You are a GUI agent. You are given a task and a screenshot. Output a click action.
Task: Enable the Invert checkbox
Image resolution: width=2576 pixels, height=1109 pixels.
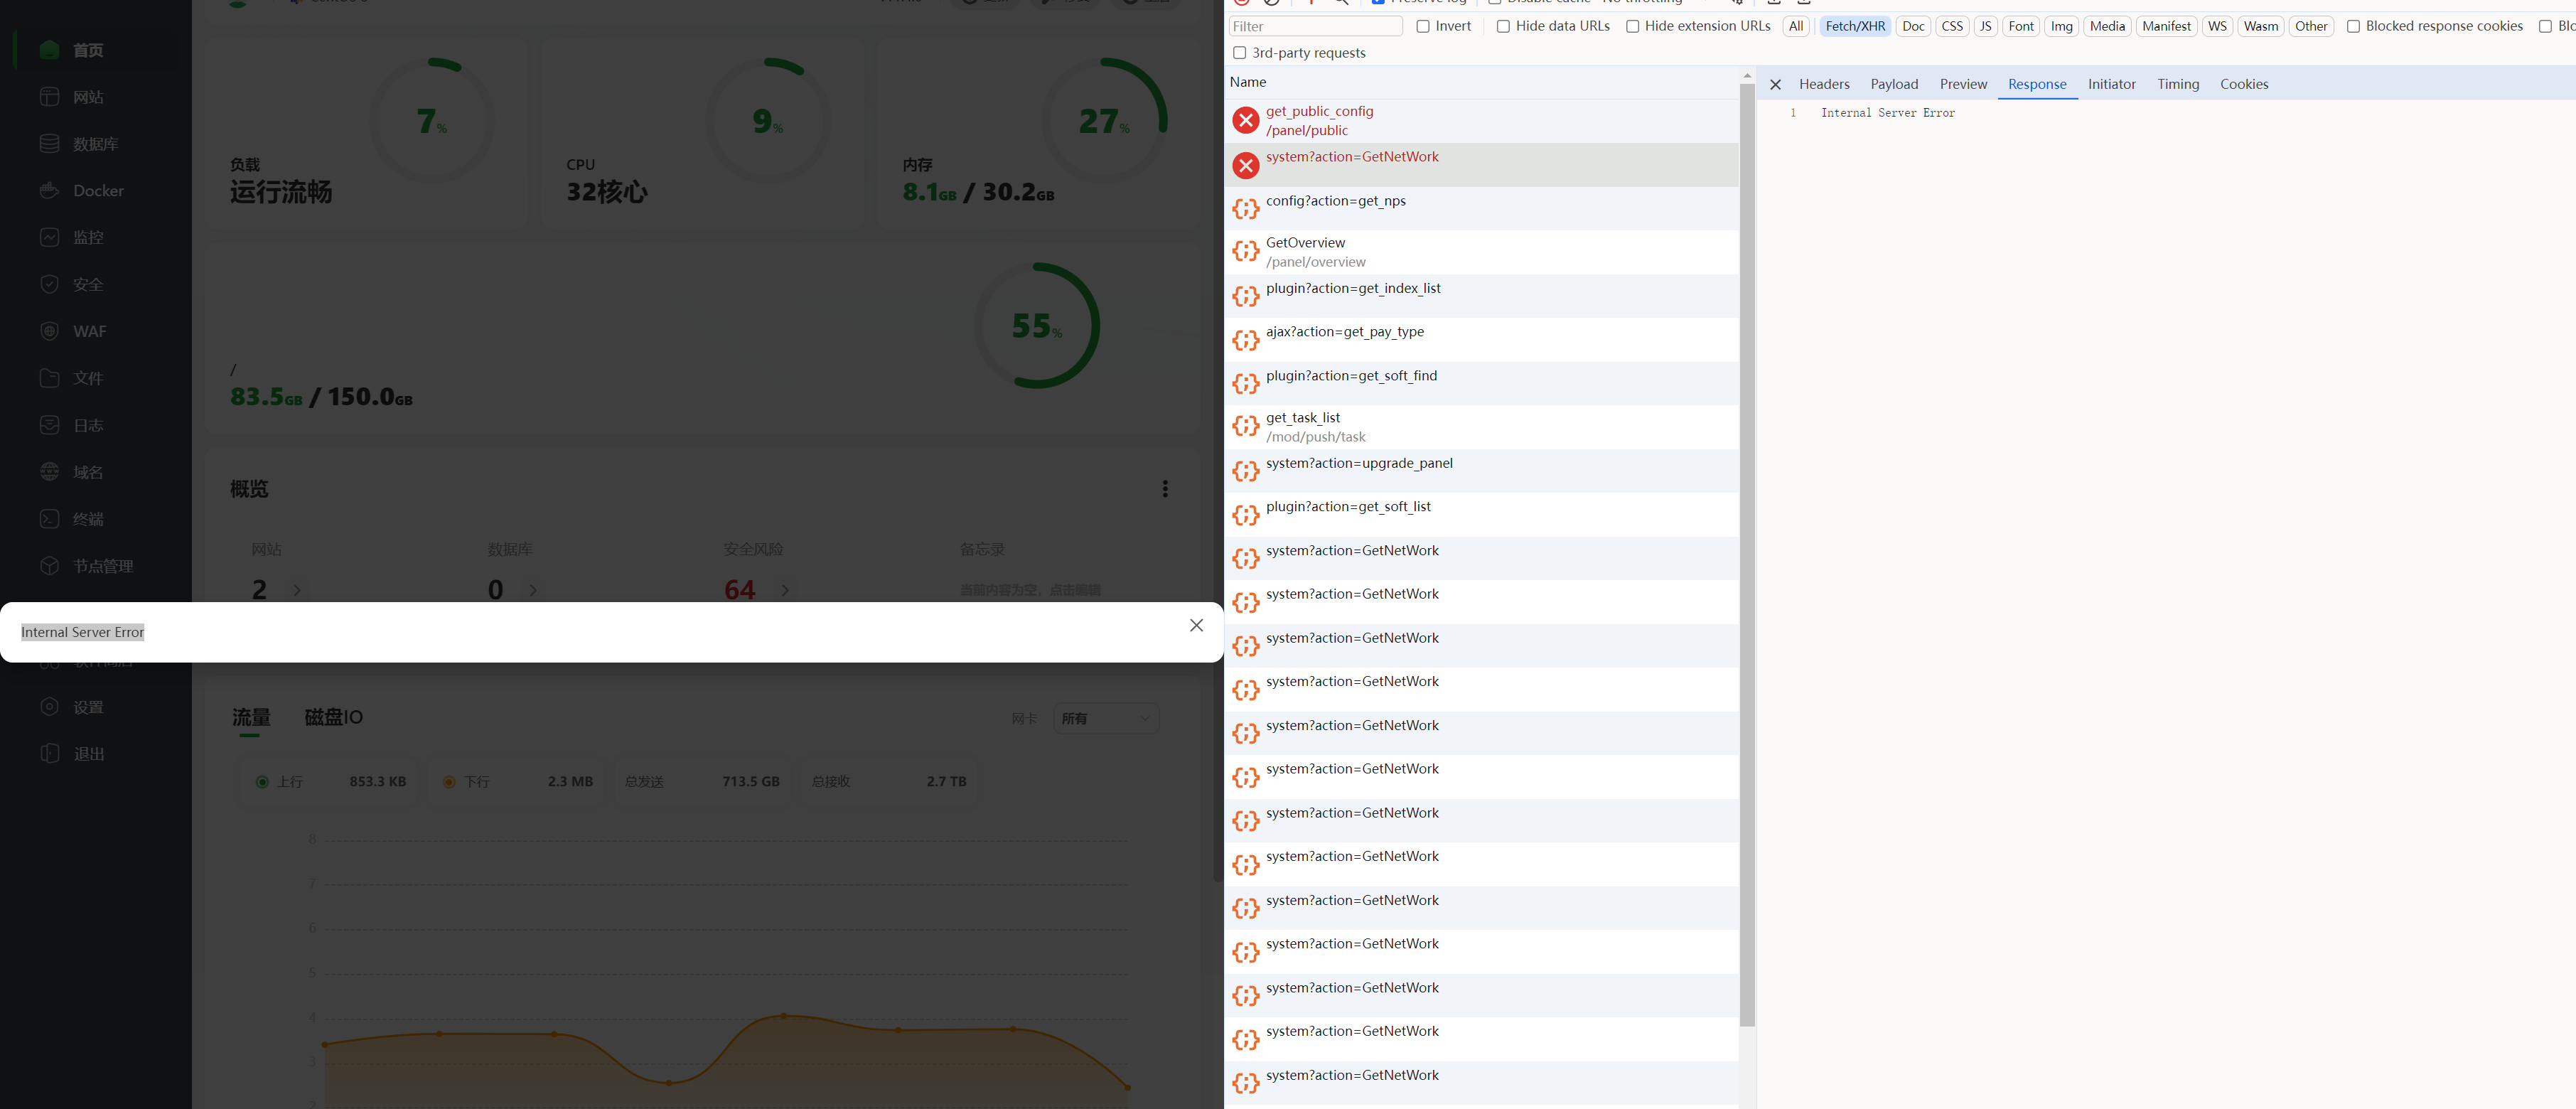(1422, 27)
